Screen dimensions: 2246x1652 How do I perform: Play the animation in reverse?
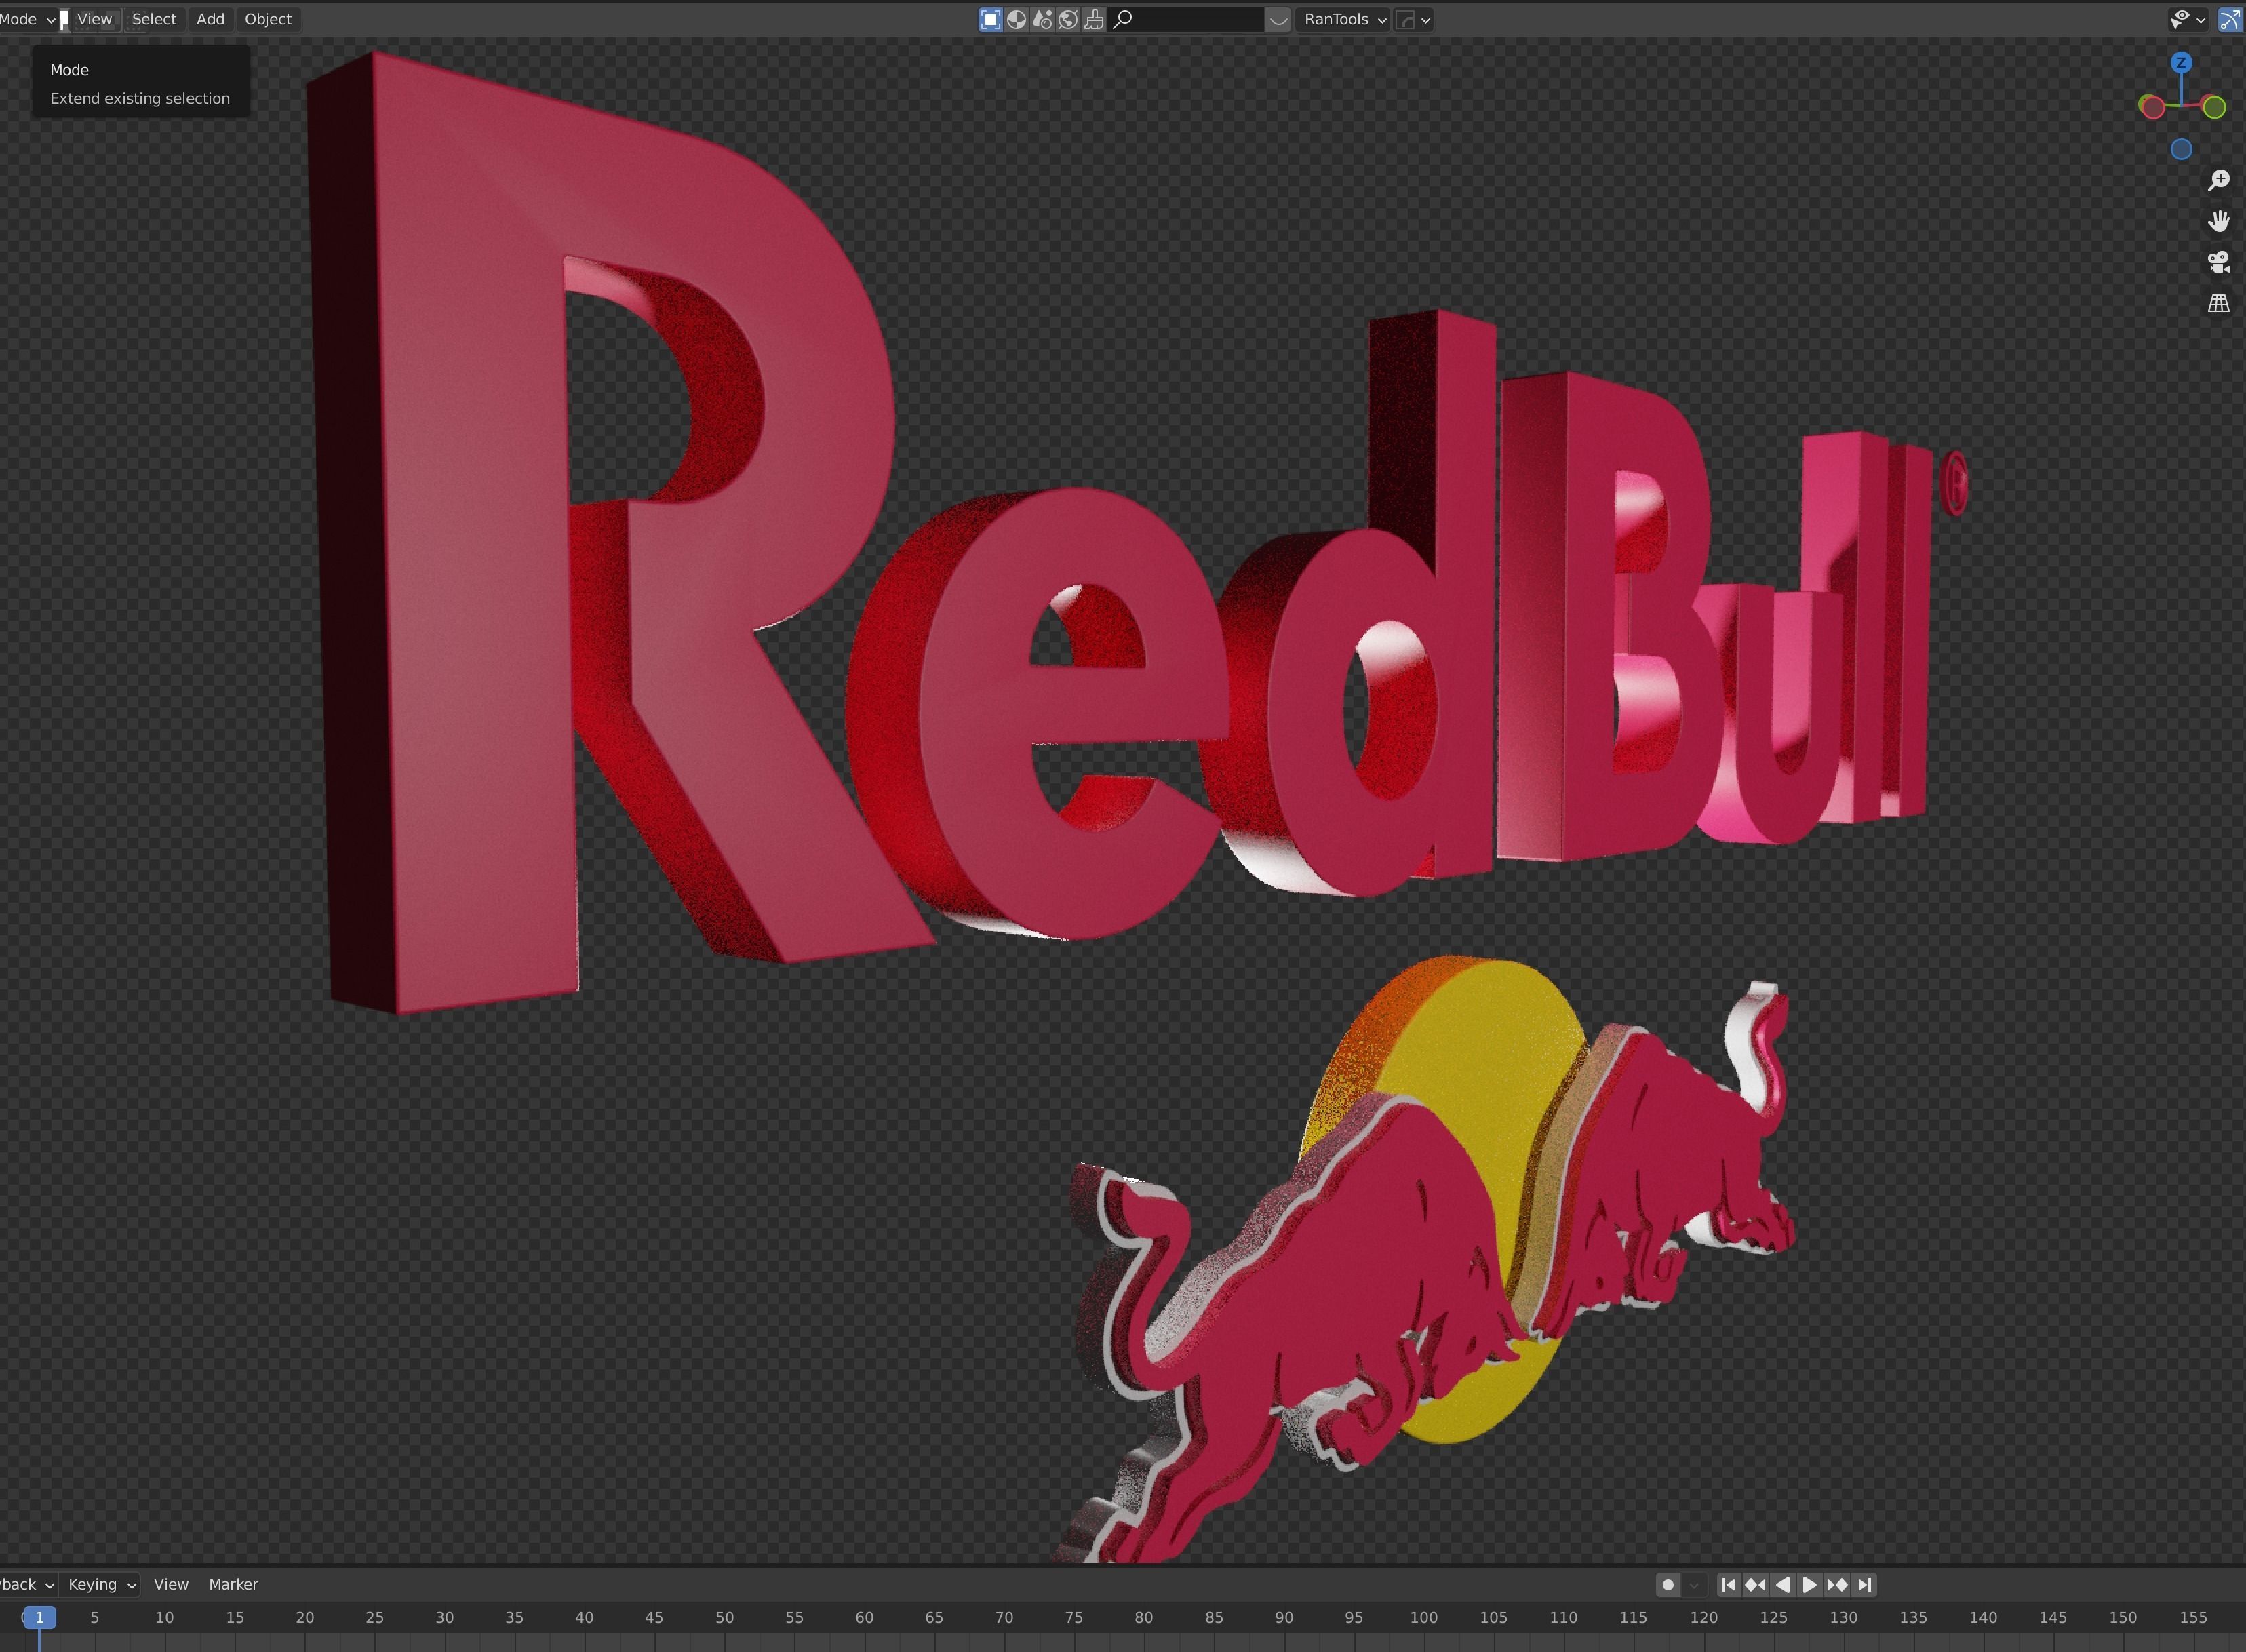[1782, 1585]
